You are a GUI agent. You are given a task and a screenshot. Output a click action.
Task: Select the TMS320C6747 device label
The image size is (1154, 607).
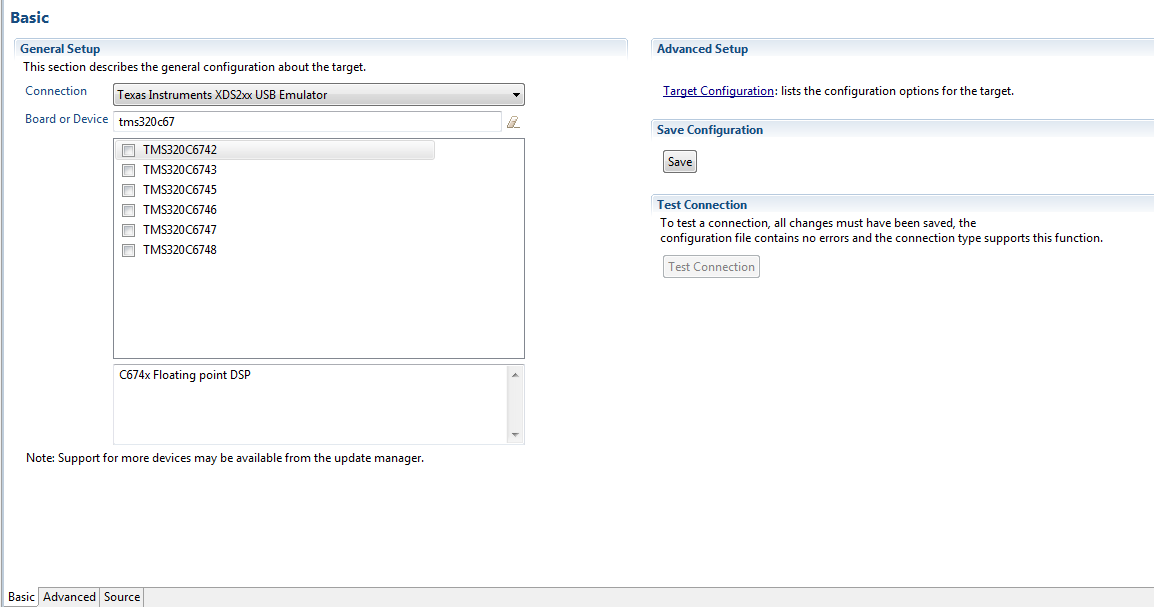coord(180,230)
